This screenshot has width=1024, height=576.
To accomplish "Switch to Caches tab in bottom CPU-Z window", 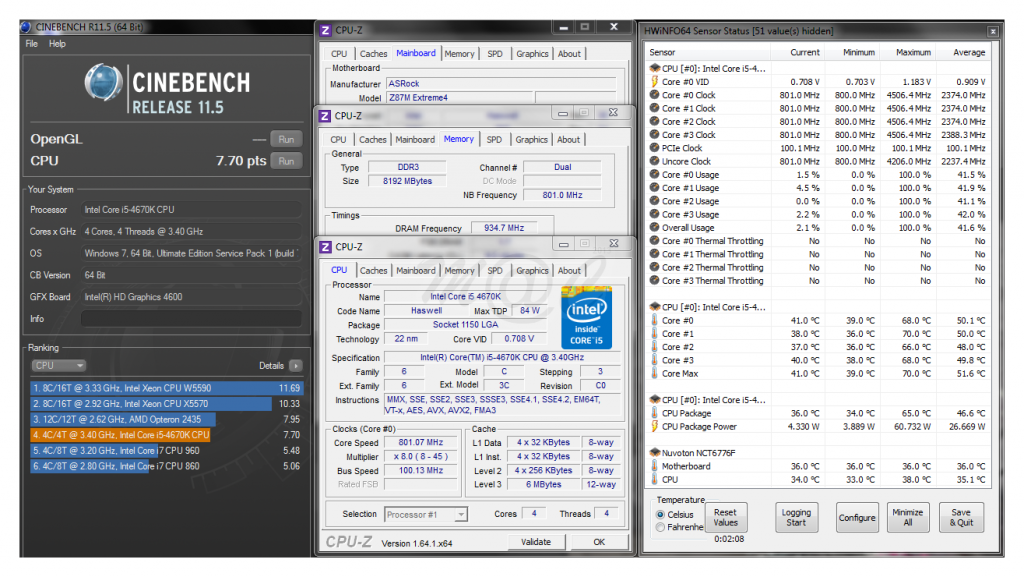I will tap(373, 270).
